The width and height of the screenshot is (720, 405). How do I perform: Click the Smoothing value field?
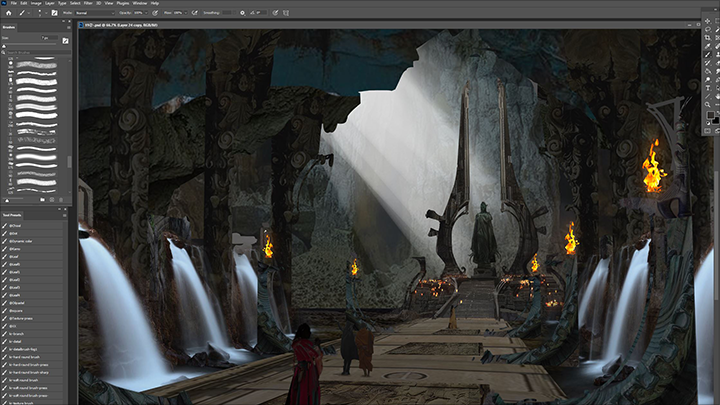227,13
